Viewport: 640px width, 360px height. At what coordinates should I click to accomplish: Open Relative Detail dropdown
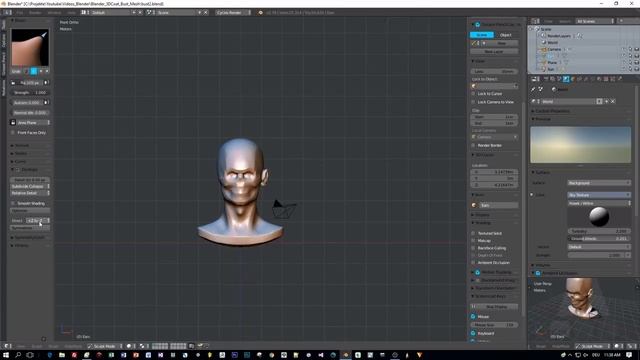tap(30, 193)
